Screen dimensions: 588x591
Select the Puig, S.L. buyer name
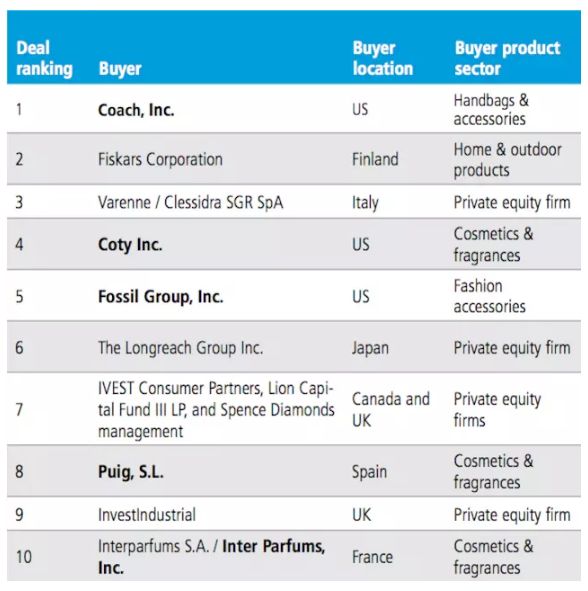(x=131, y=472)
